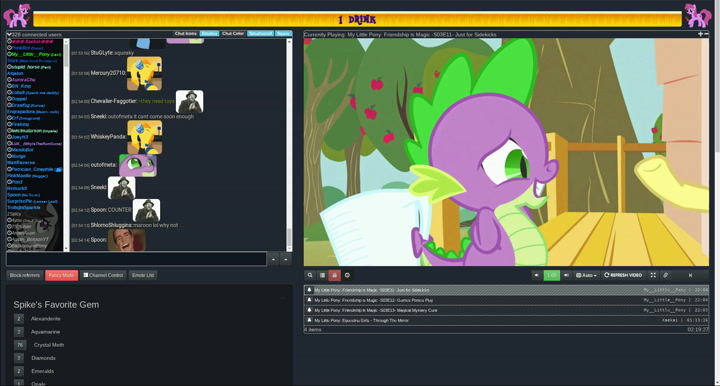The image size is (720, 386).
Task: Click the user list vertical scrollbar
Action: click(66, 145)
